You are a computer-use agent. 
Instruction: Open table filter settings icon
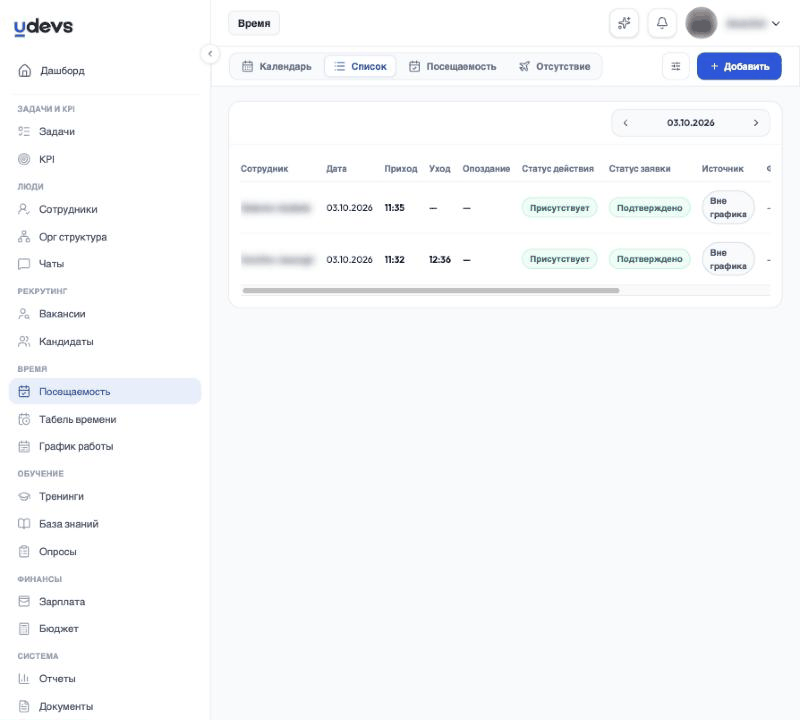676,66
